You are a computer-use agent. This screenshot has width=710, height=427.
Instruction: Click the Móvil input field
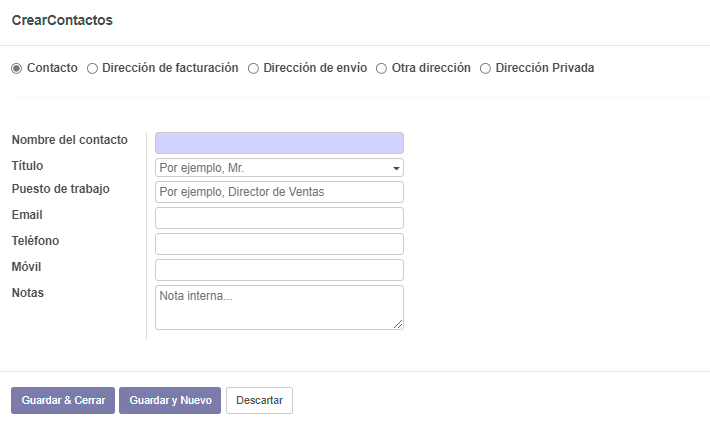click(x=279, y=270)
